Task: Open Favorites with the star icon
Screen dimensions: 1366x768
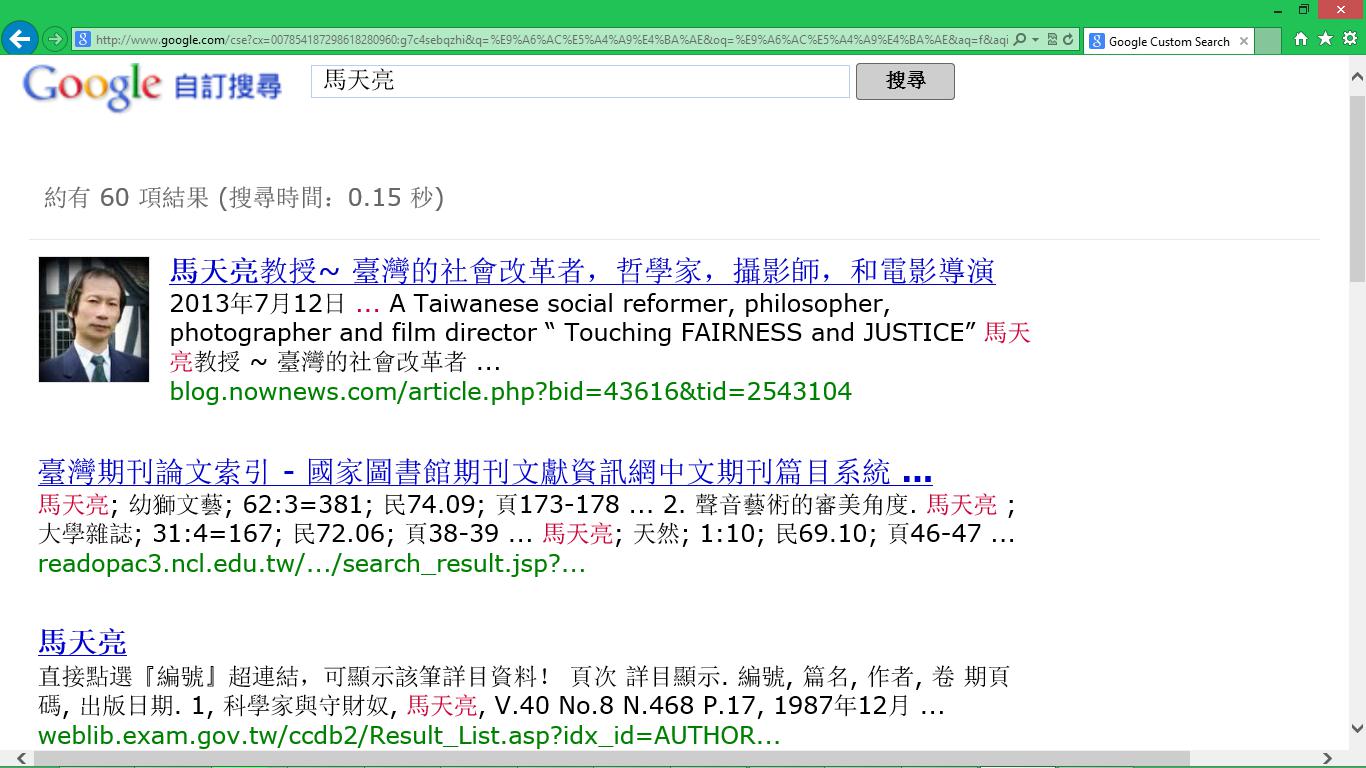Action: (1325, 39)
